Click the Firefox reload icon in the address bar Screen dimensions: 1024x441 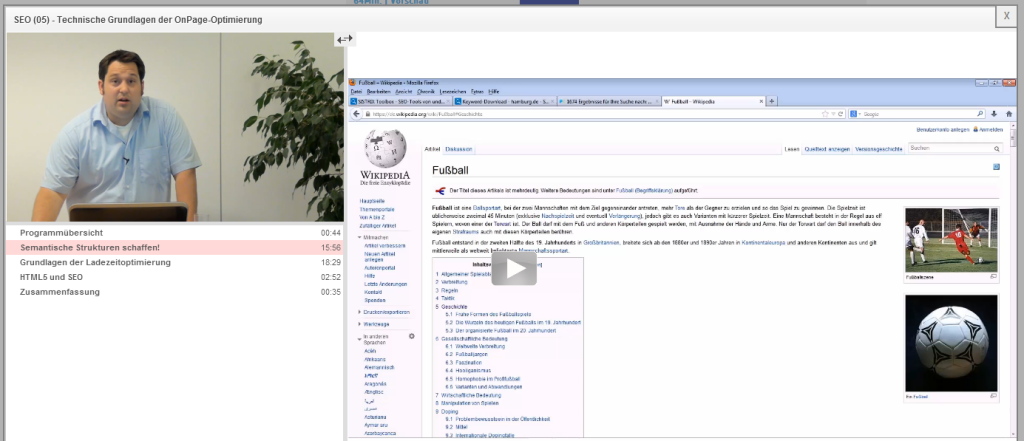click(840, 114)
